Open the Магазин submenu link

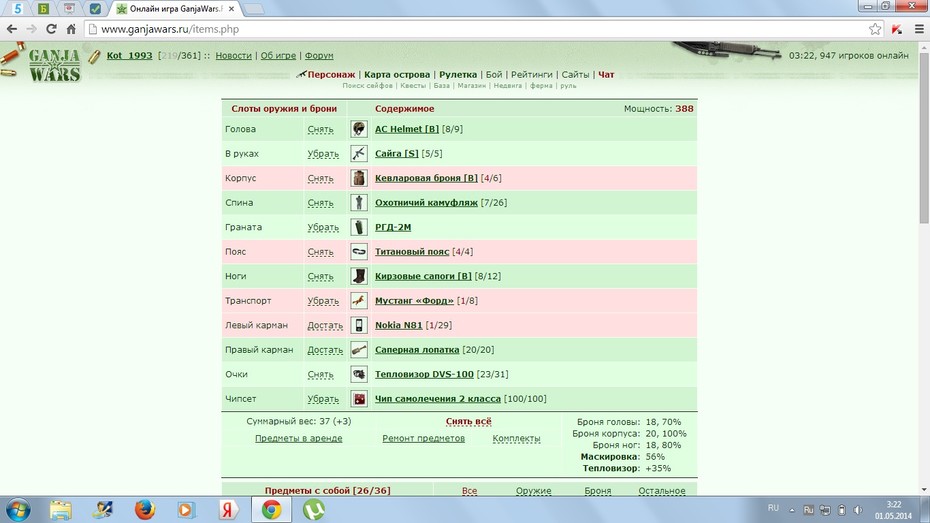[472, 85]
